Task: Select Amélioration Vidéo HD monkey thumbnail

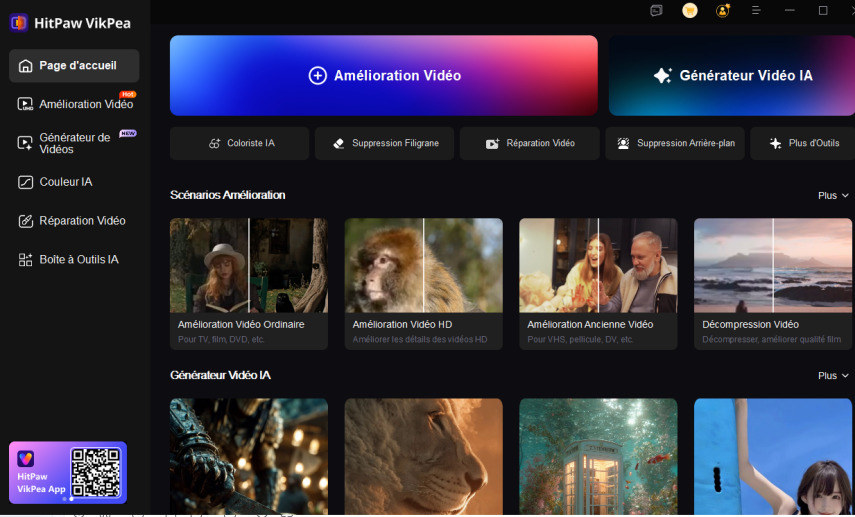Action: tap(424, 266)
